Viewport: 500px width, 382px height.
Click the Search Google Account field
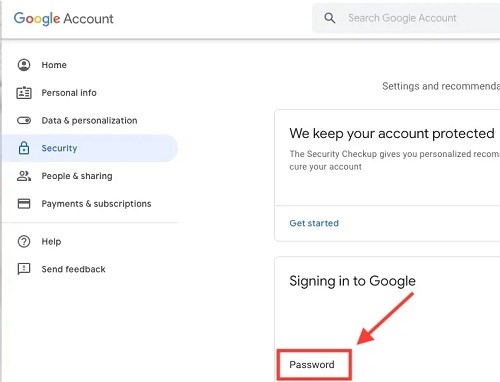tap(406, 18)
